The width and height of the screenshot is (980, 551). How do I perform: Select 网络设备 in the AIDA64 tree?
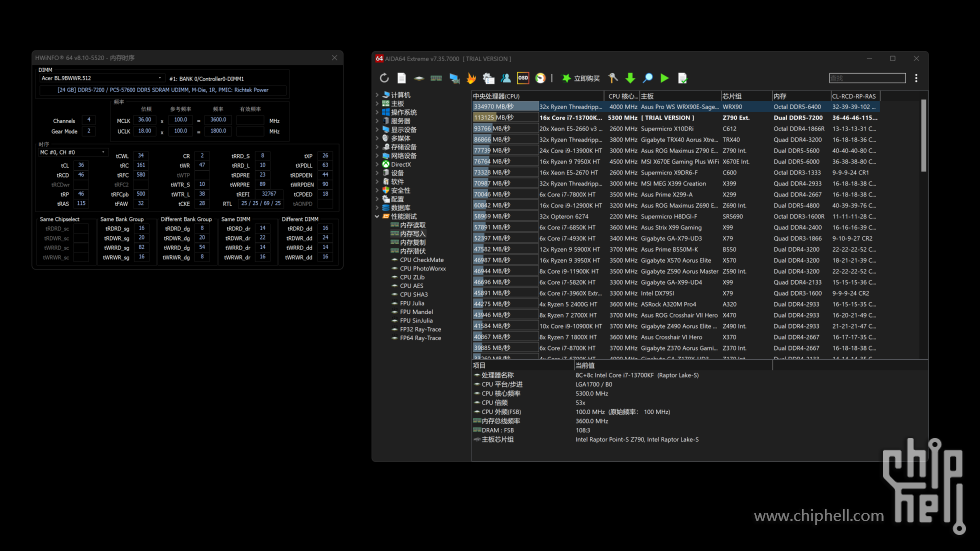pos(404,156)
